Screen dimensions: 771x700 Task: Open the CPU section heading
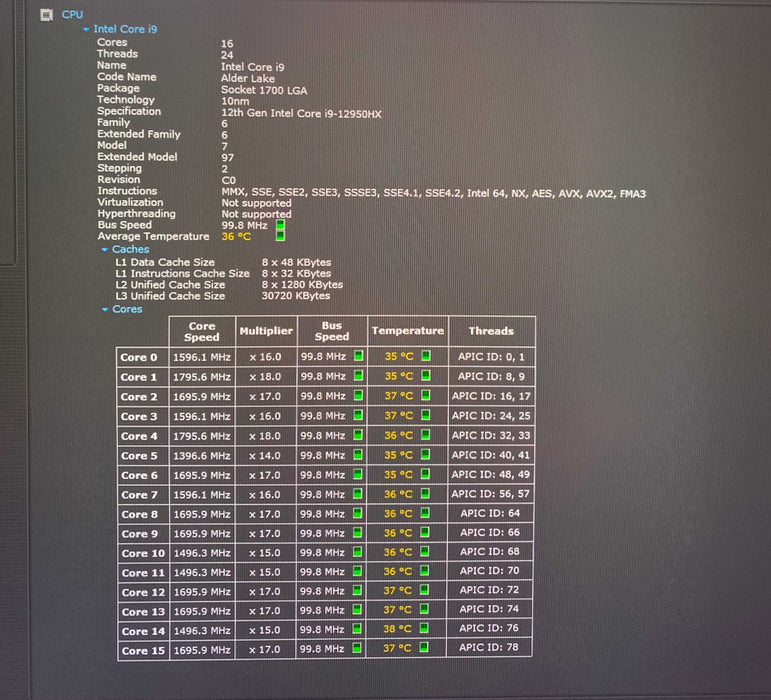click(72, 15)
